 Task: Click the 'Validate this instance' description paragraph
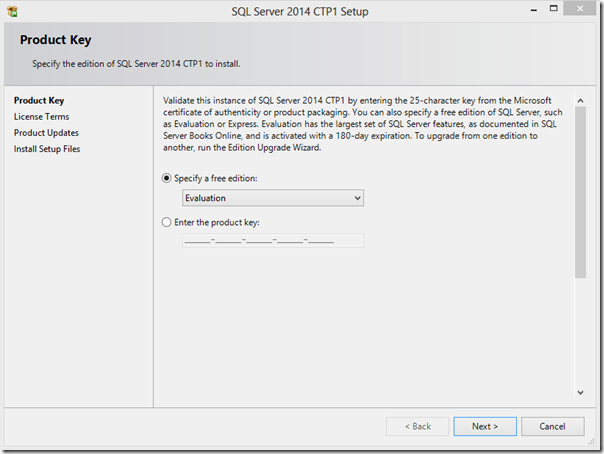click(x=362, y=124)
